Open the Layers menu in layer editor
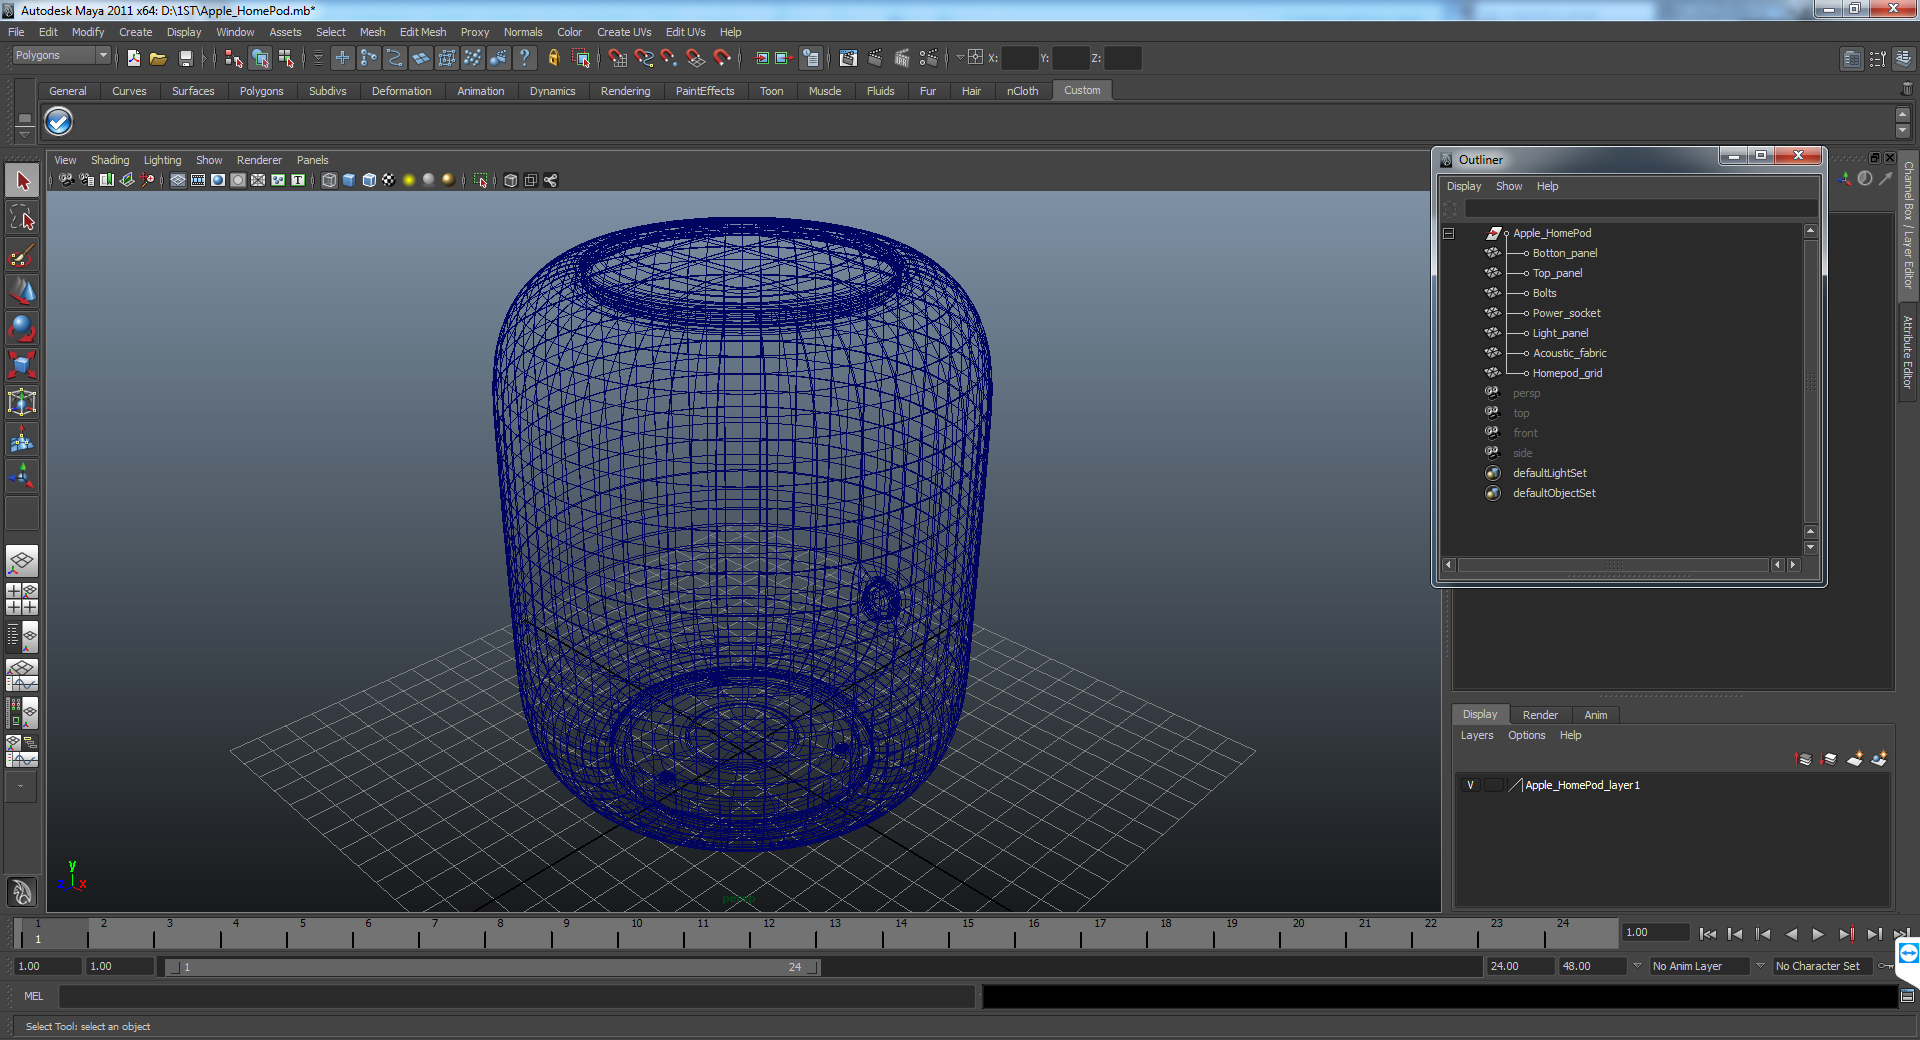The height and width of the screenshot is (1040, 1920). click(1477, 735)
